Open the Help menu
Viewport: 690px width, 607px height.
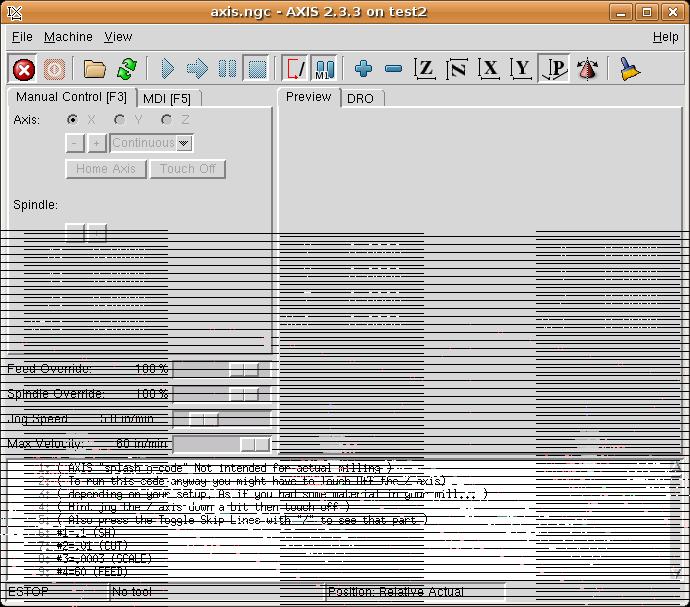(x=665, y=37)
